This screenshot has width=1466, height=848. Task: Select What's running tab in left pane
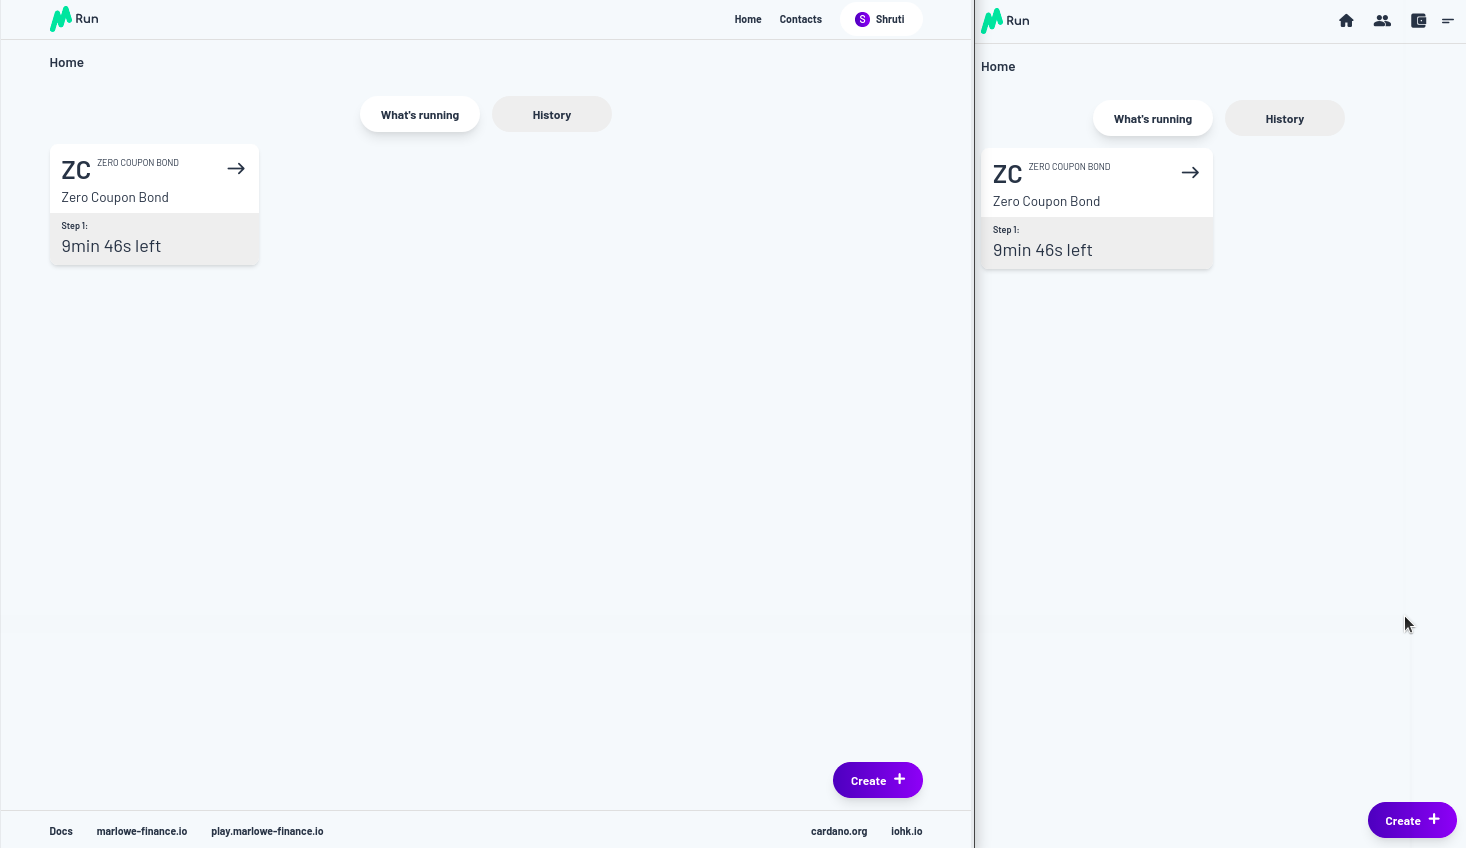[420, 115]
